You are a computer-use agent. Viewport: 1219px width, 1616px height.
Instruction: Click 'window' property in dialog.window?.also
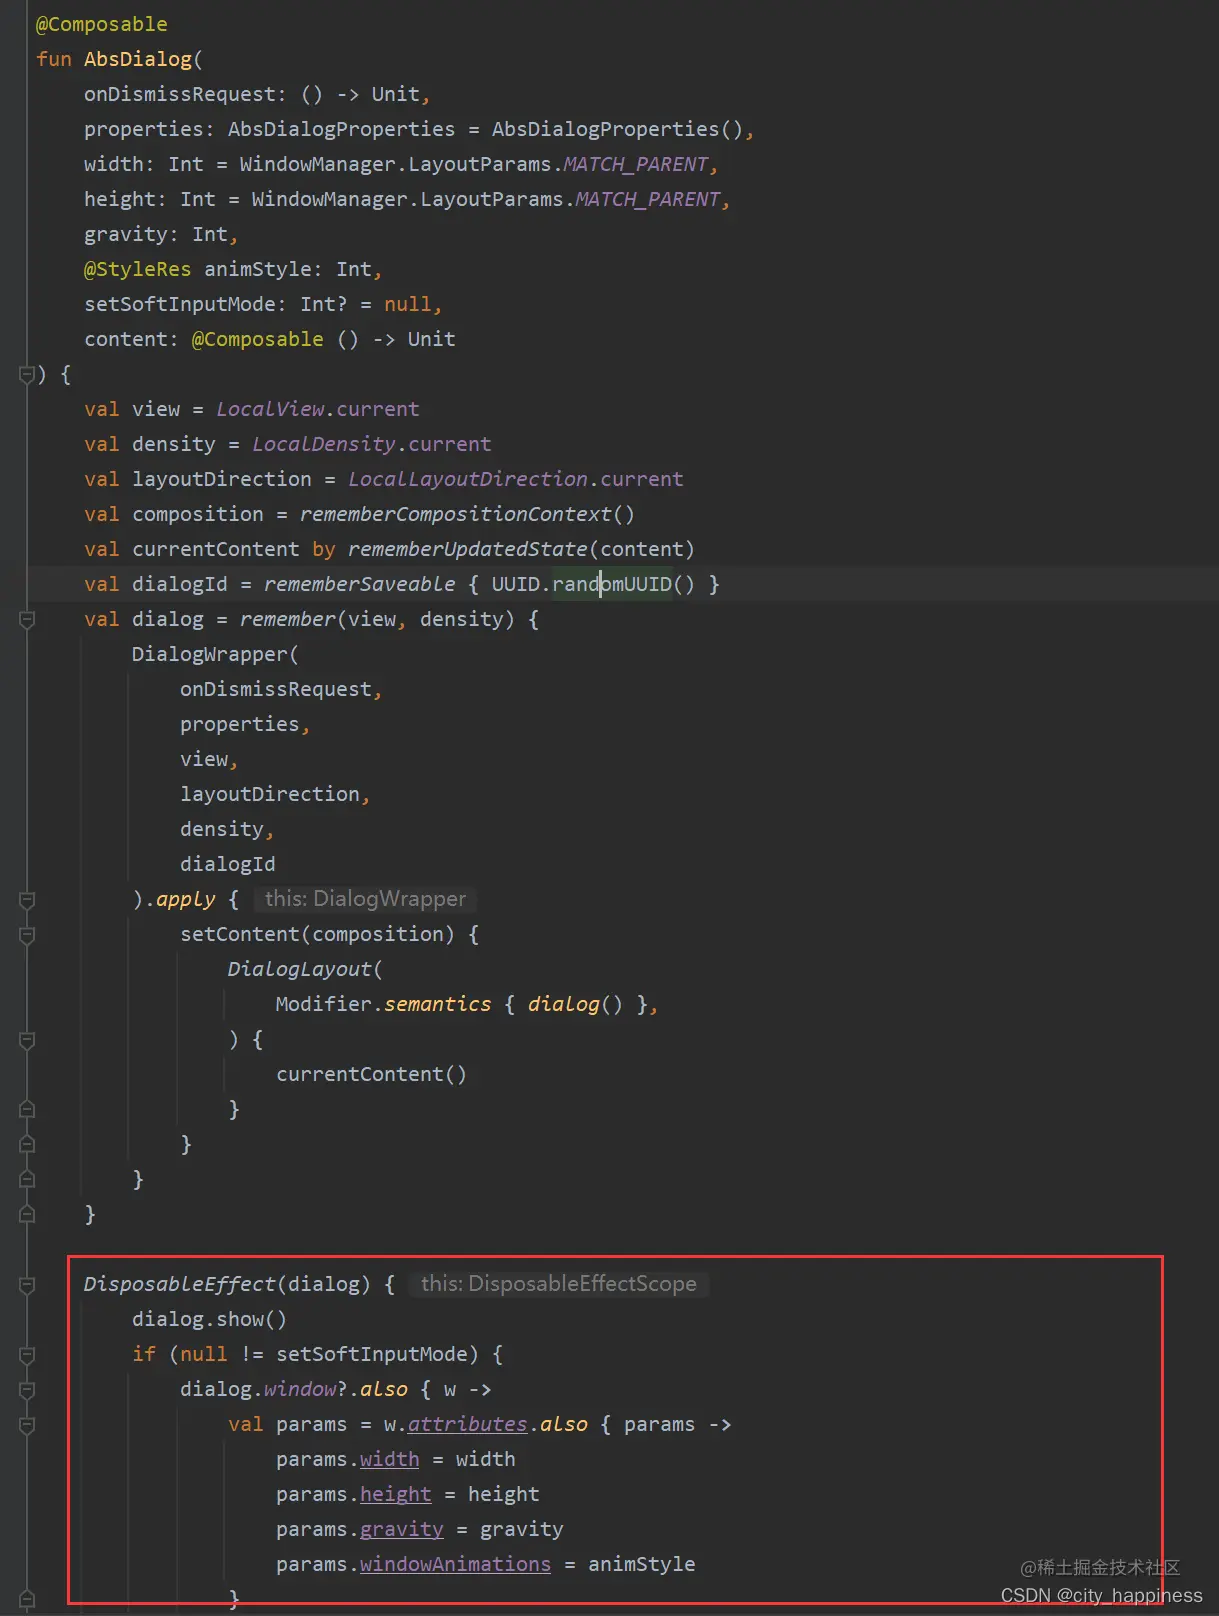[300, 1389]
